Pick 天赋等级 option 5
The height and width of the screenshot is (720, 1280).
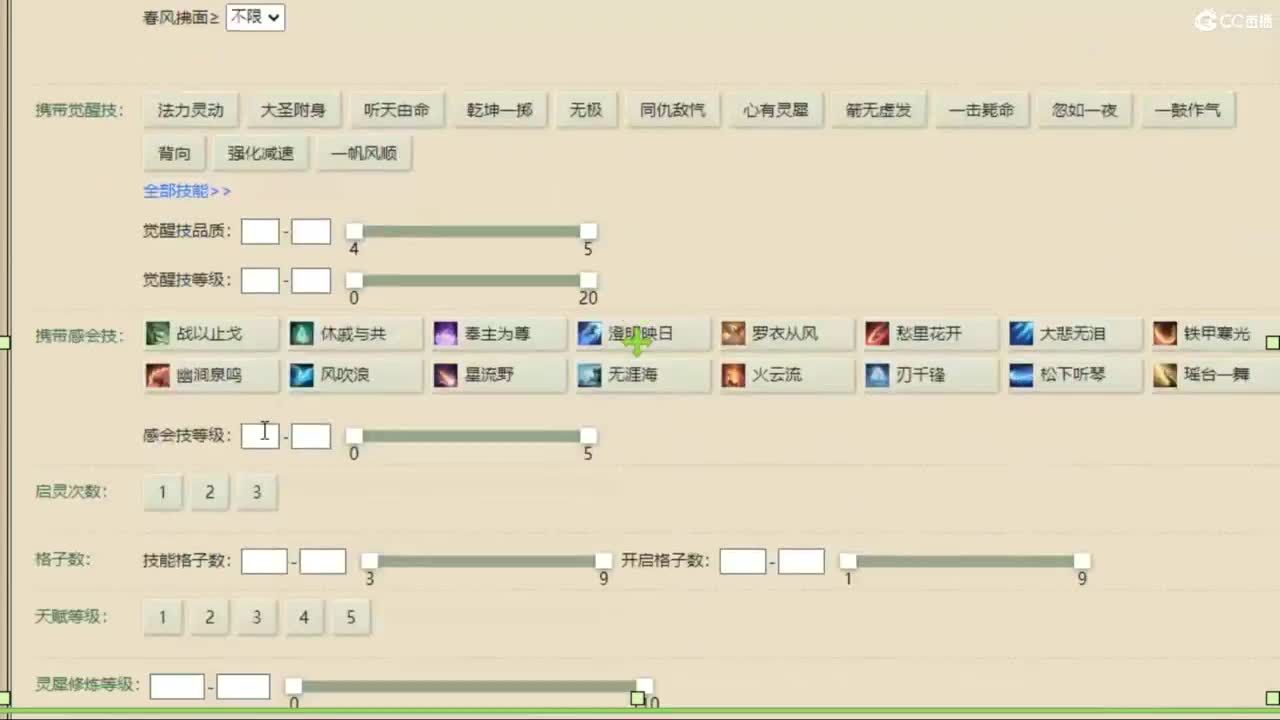tap(351, 617)
